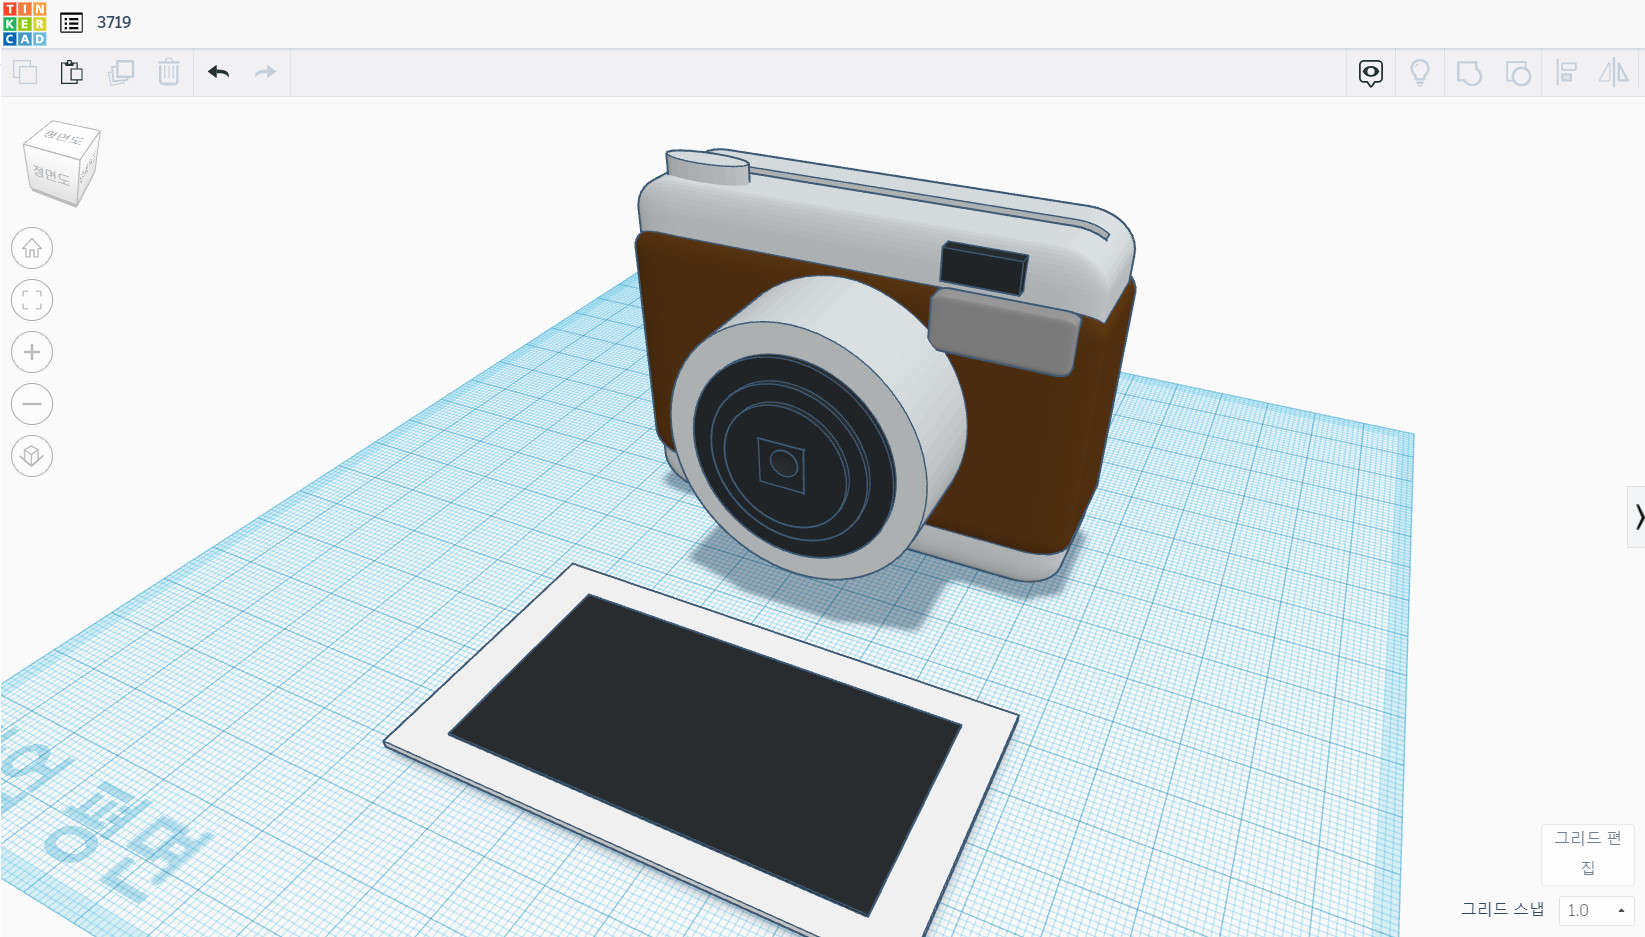1645x937 pixels.
Task: Select the camera's black viewfinder block
Action: coord(983,267)
